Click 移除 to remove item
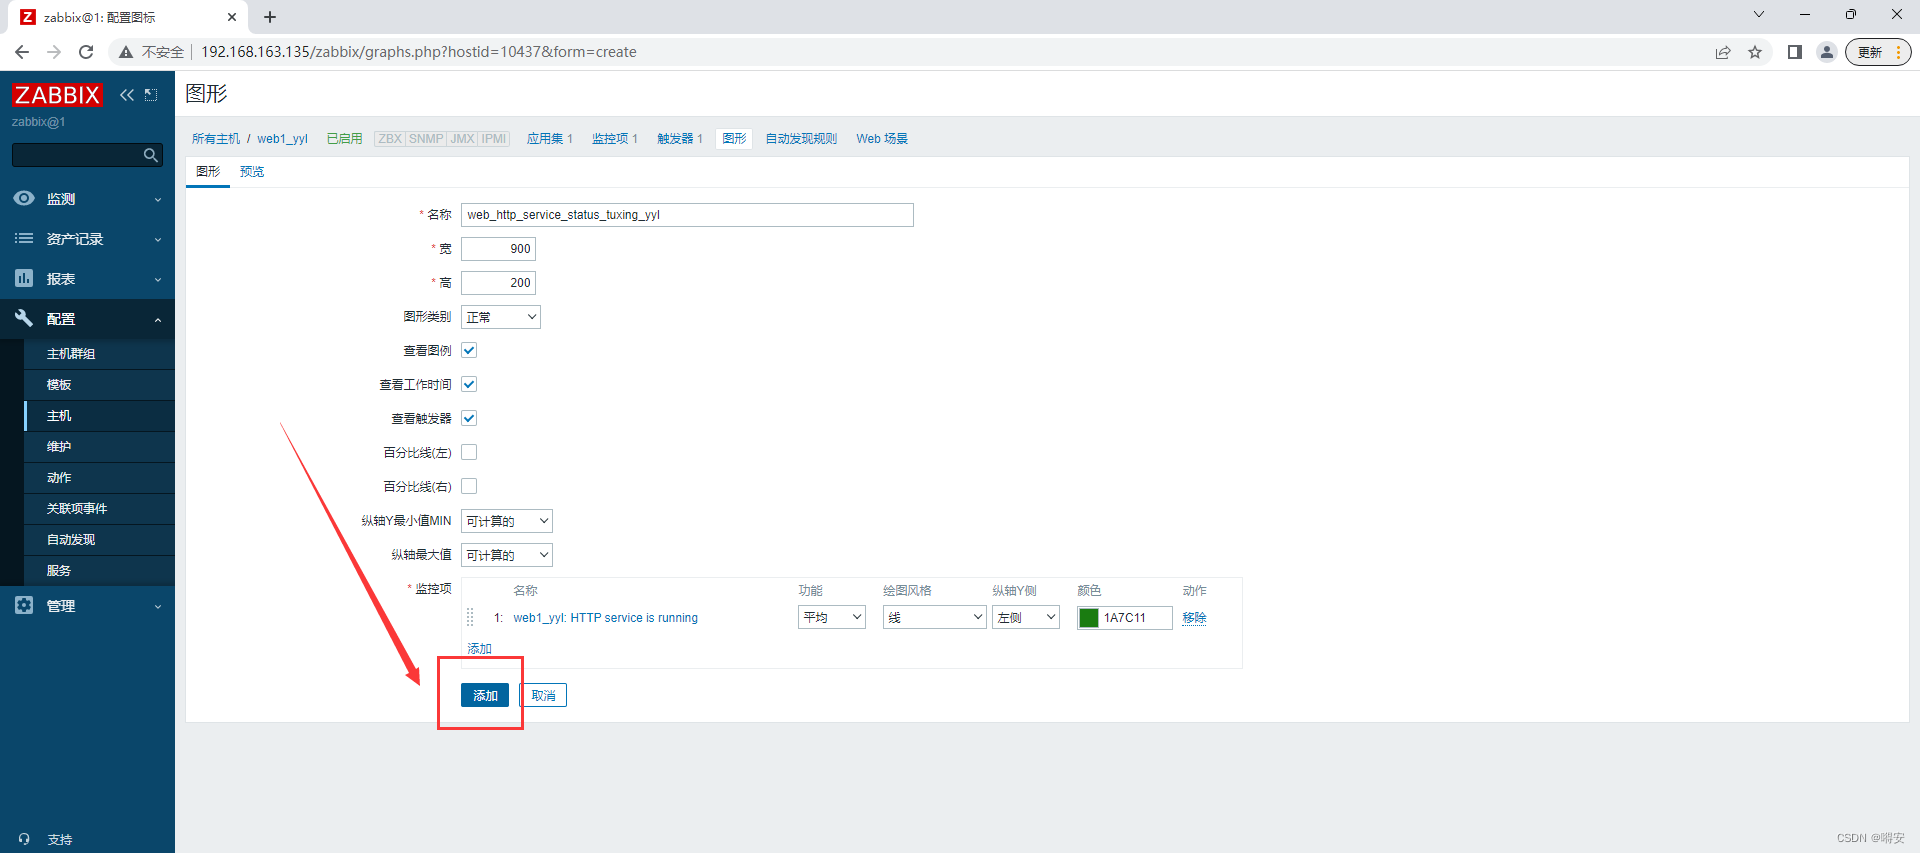The image size is (1920, 853). (x=1194, y=618)
